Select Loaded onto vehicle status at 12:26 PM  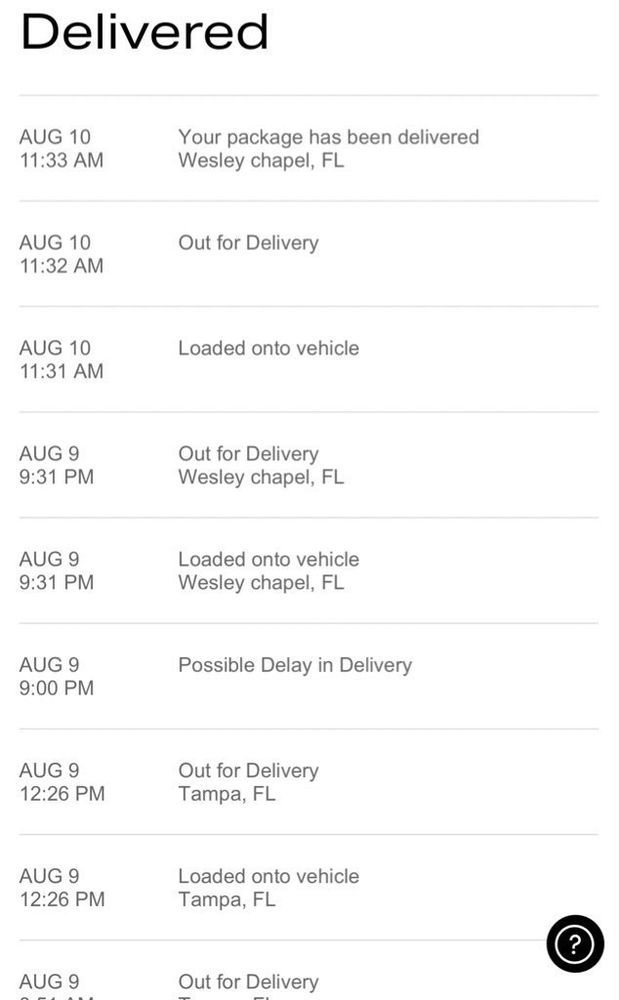point(268,876)
